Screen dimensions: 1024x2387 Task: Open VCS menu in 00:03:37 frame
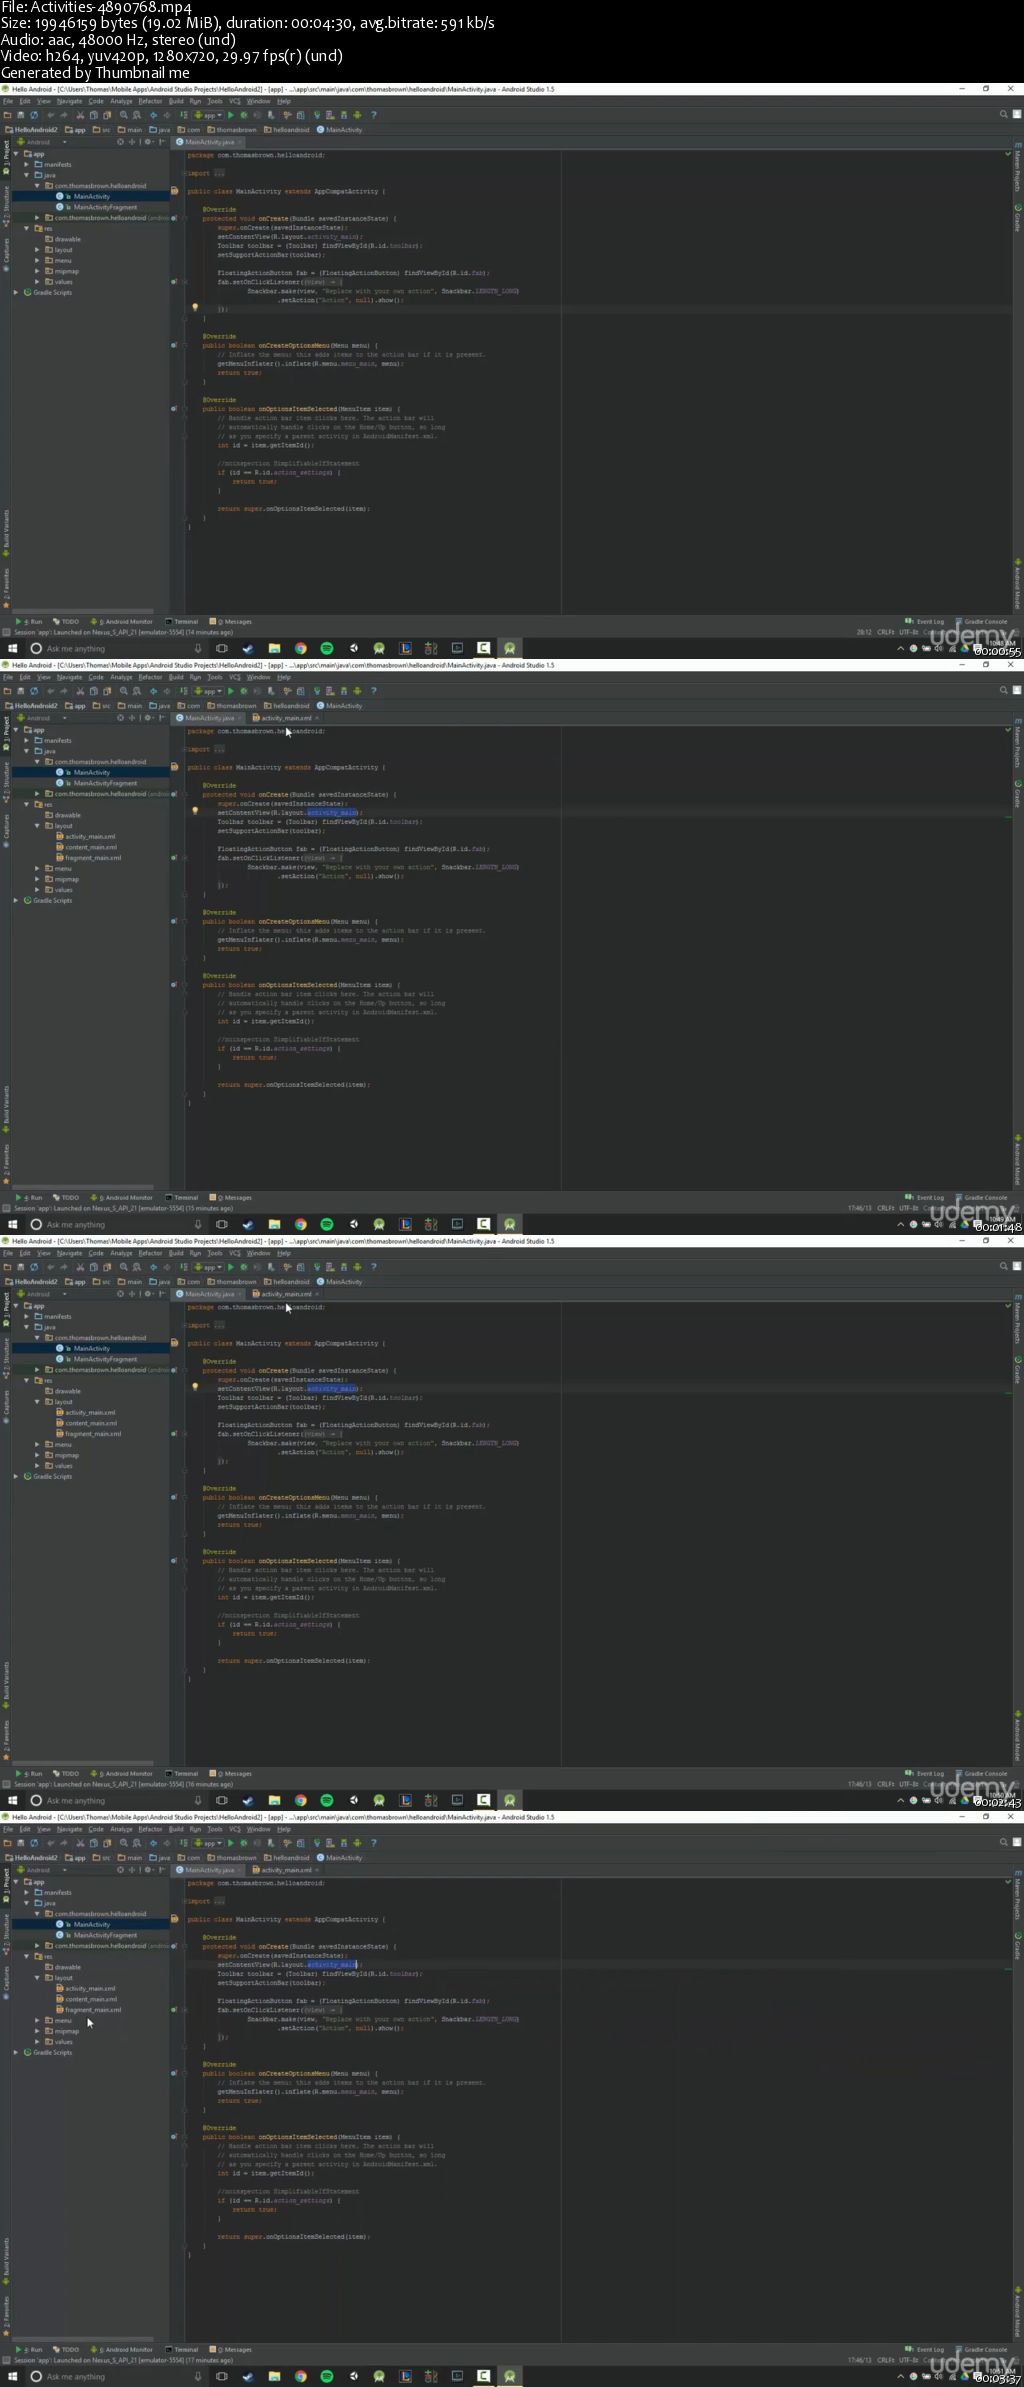tap(235, 1829)
